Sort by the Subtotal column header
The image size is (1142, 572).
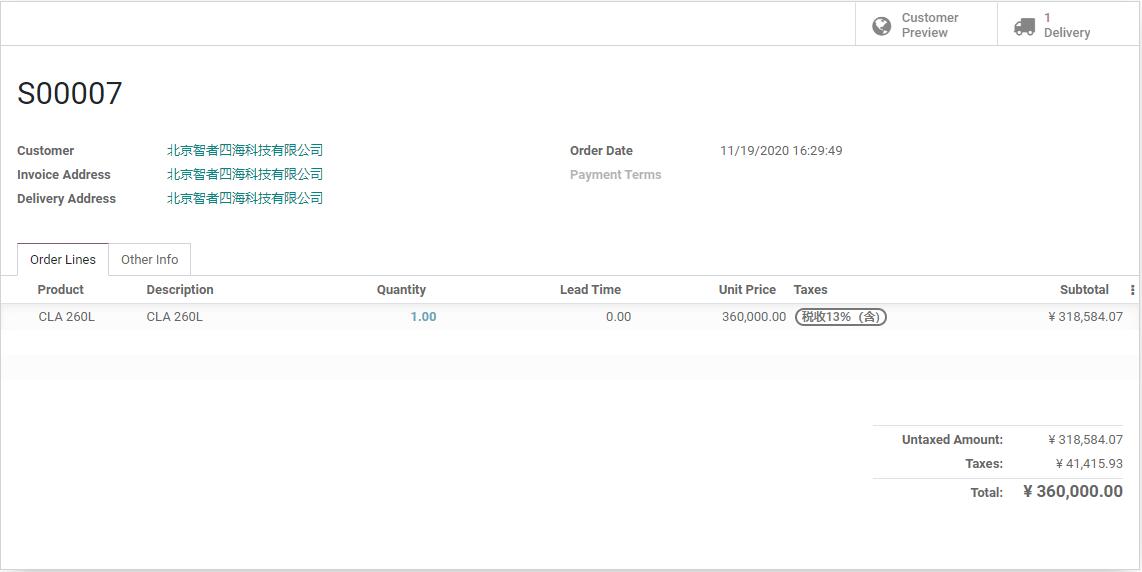click(x=1084, y=289)
